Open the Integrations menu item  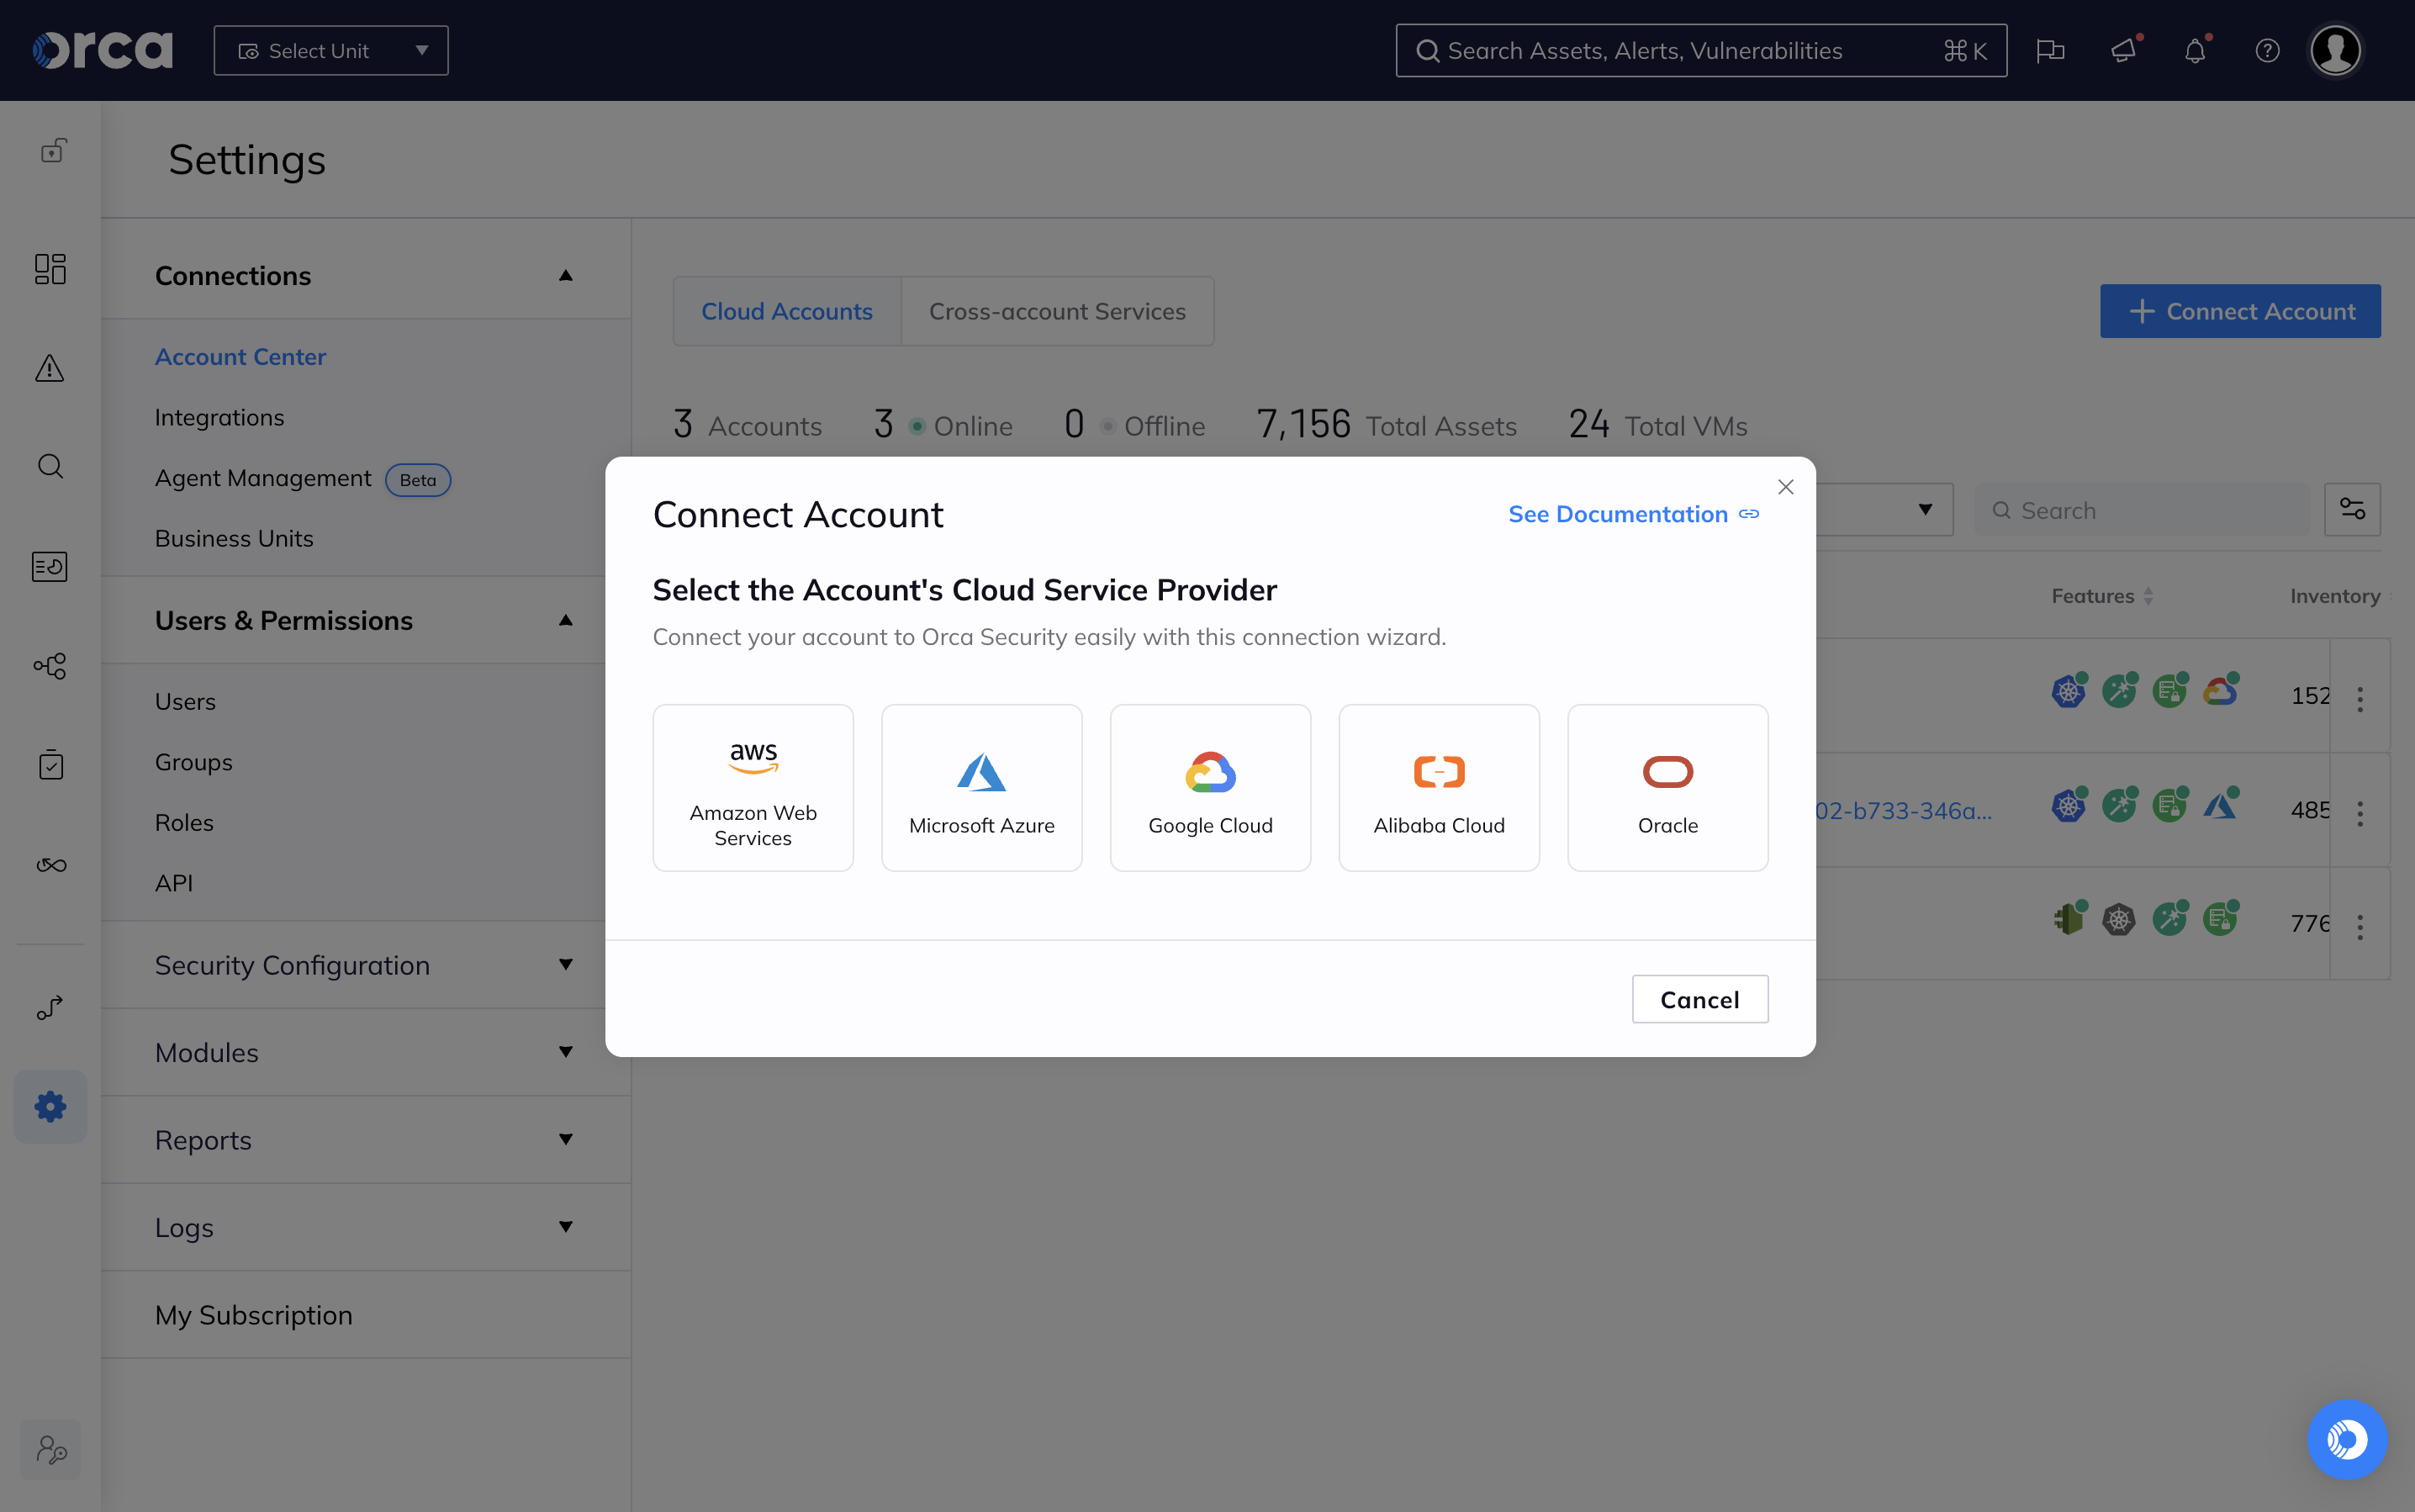tap(219, 417)
